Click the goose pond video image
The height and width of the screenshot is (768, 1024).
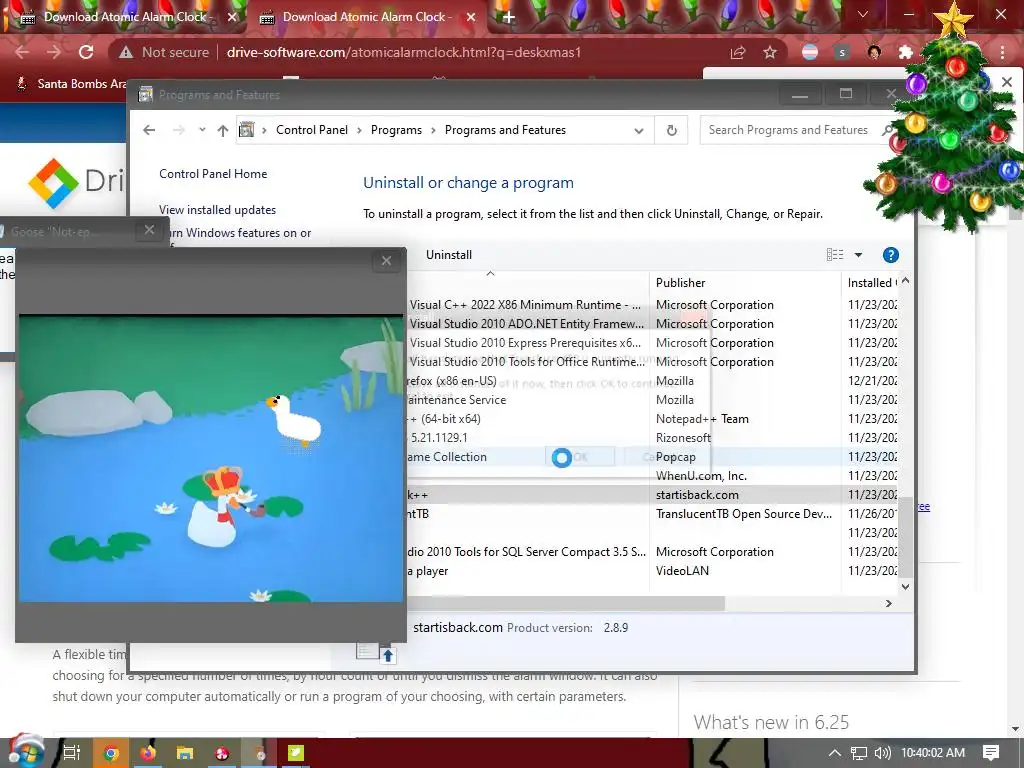pyautogui.click(x=211, y=458)
